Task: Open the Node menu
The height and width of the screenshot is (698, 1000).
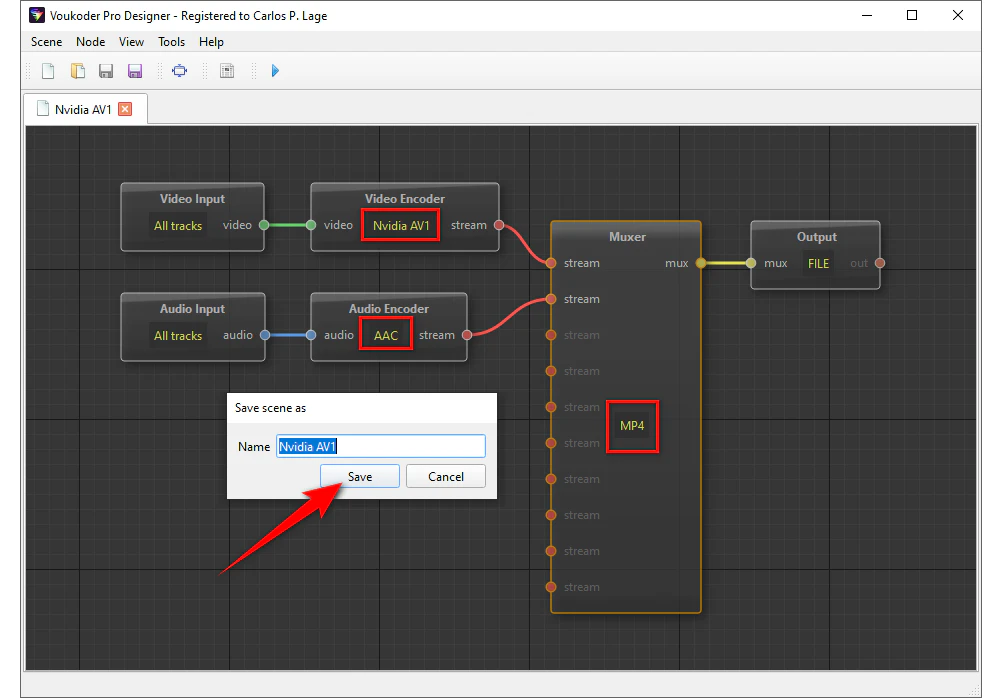Action: point(90,42)
